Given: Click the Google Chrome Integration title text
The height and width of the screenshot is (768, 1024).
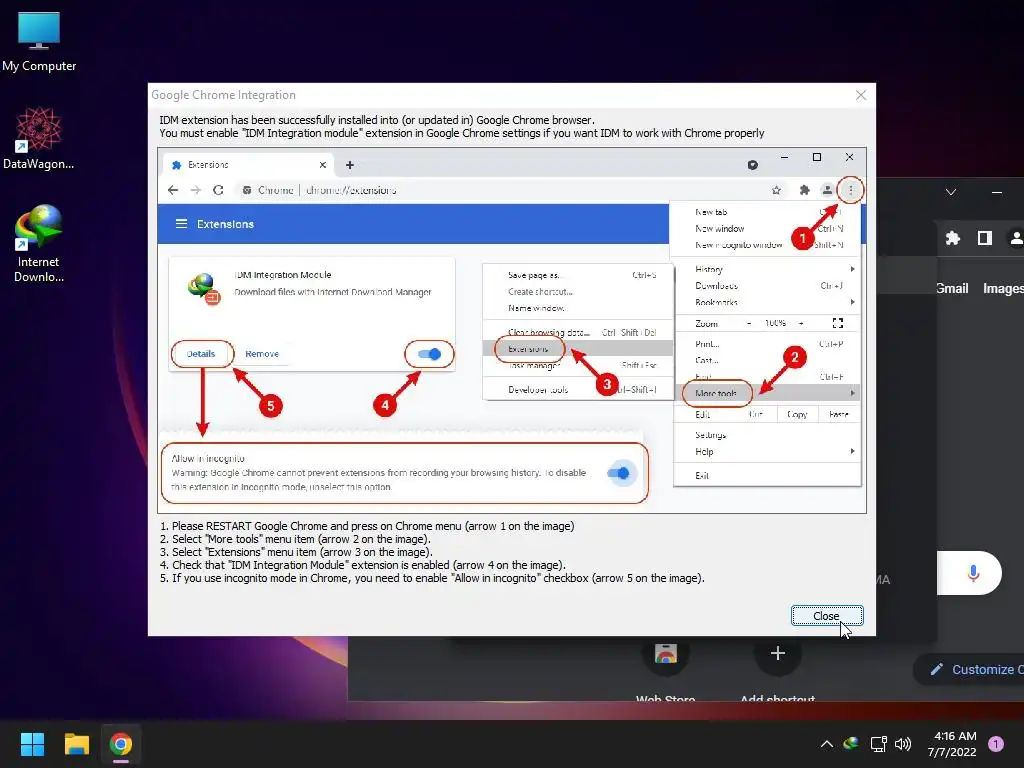Looking at the screenshot, I should pyautogui.click(x=223, y=95).
